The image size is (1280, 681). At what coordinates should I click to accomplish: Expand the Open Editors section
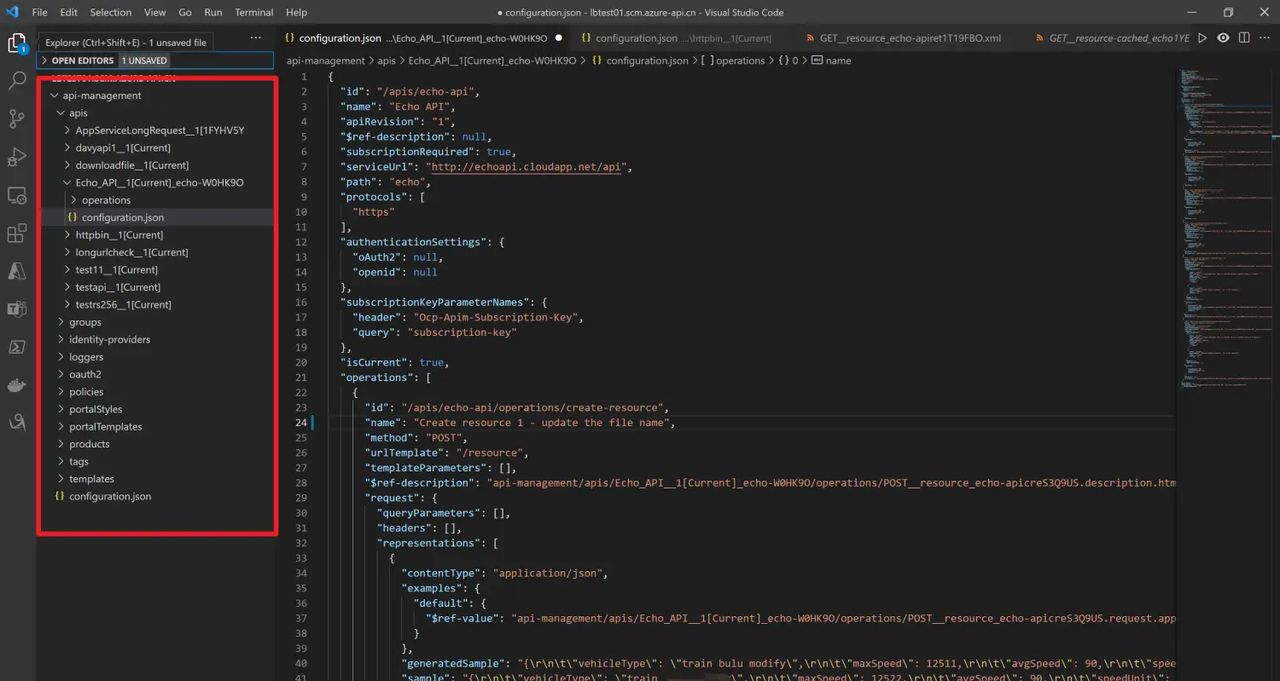pos(82,60)
